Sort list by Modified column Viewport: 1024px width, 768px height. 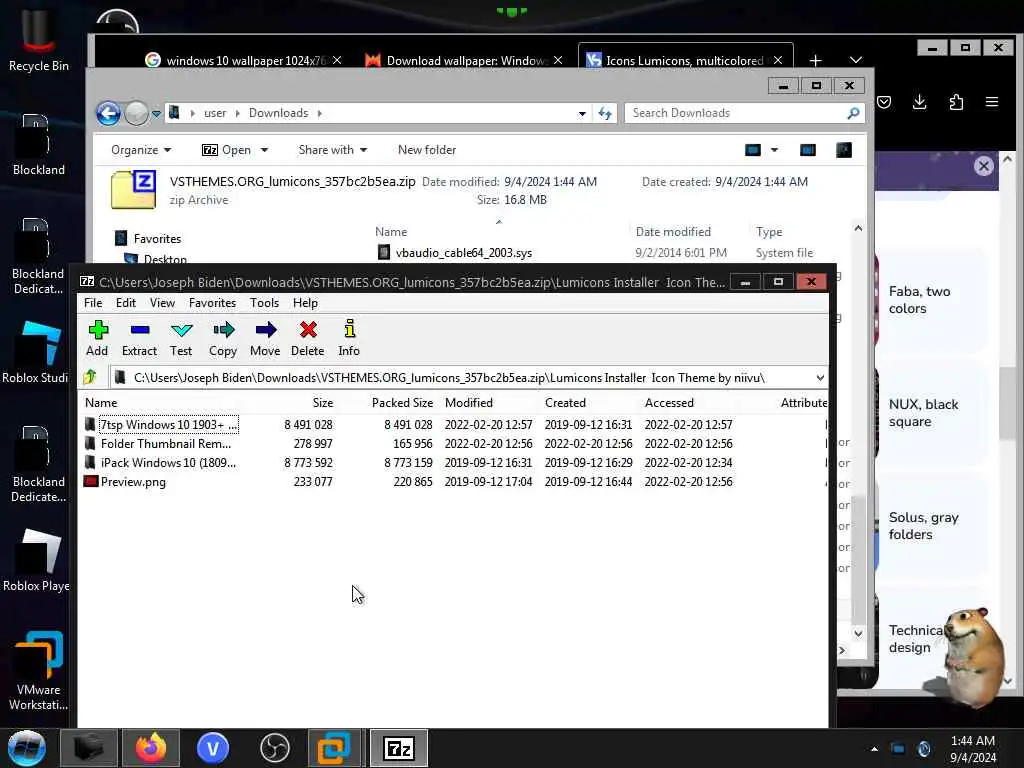(x=469, y=403)
